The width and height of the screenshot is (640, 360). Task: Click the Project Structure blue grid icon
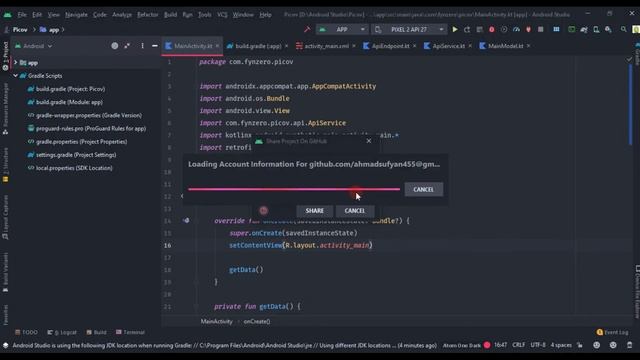pos(556,29)
